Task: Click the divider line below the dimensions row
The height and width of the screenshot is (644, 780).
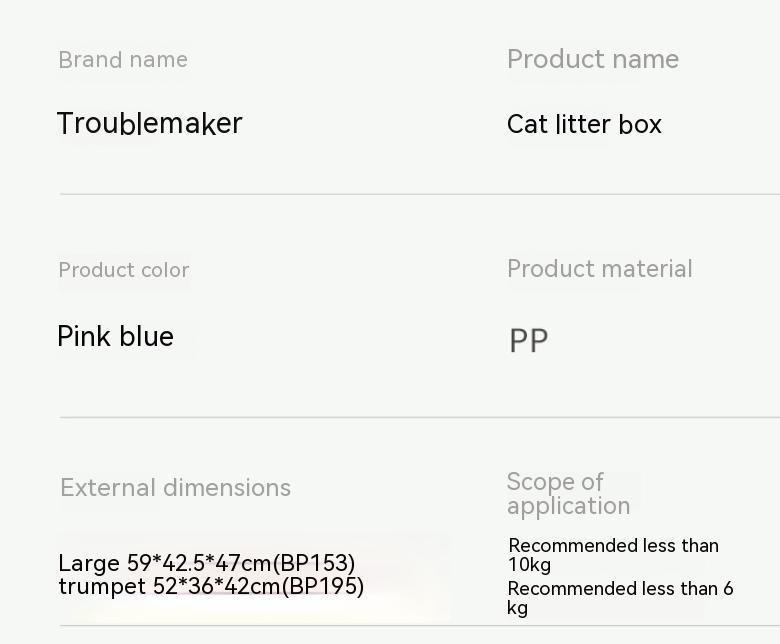Action: coord(420,627)
